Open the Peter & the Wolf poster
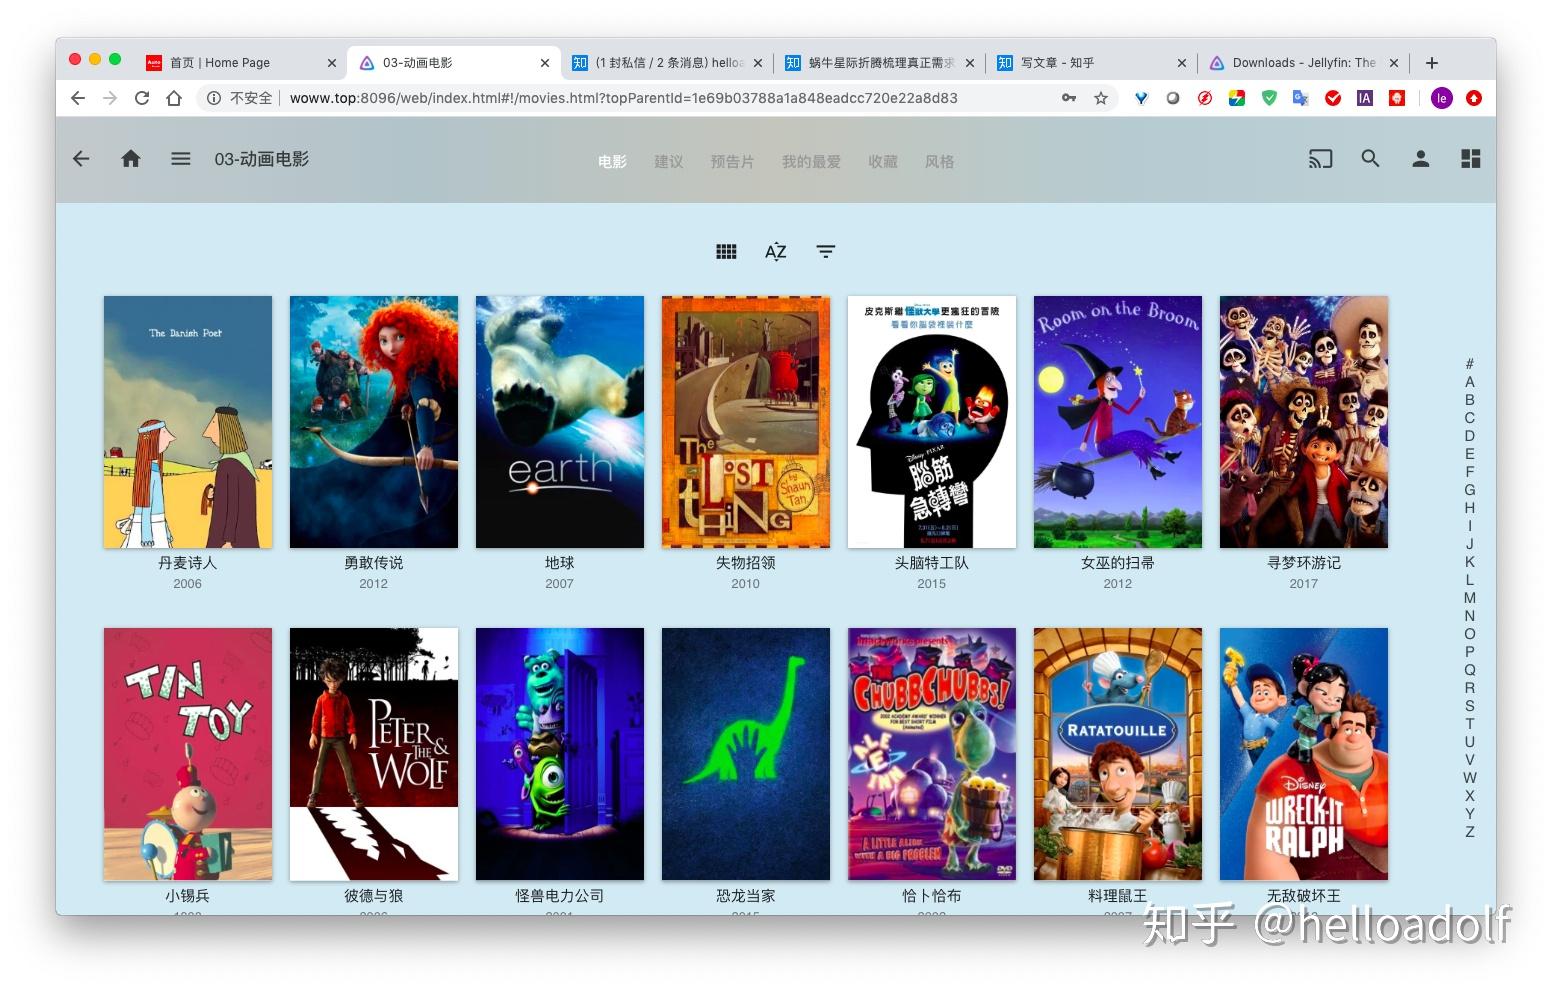 point(374,754)
